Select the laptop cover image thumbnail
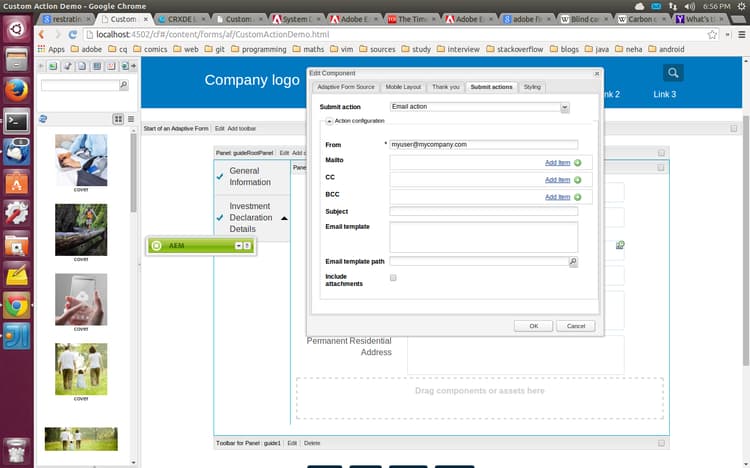 pyautogui.click(x=81, y=160)
